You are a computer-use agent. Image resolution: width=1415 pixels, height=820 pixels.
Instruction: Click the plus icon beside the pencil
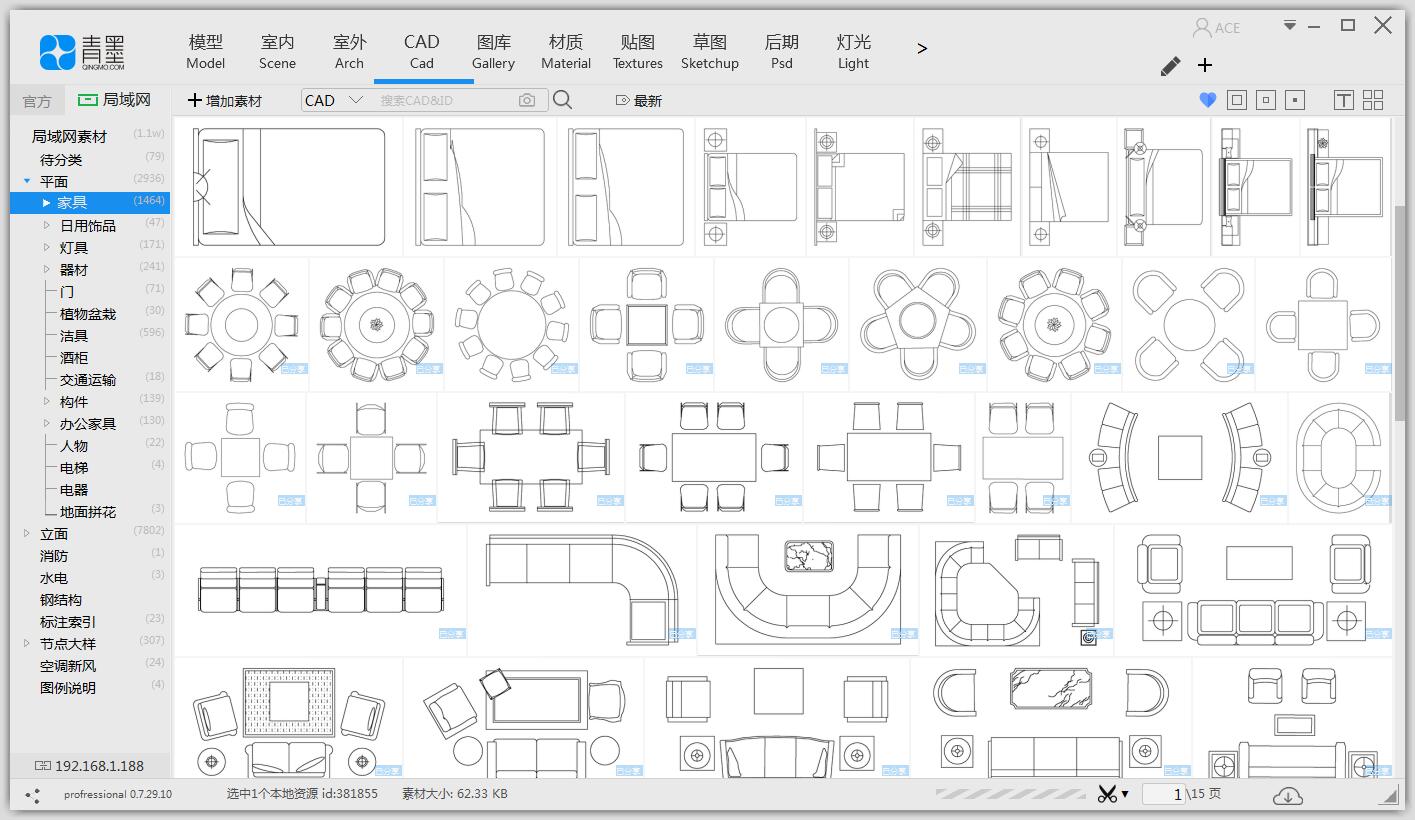point(1205,65)
